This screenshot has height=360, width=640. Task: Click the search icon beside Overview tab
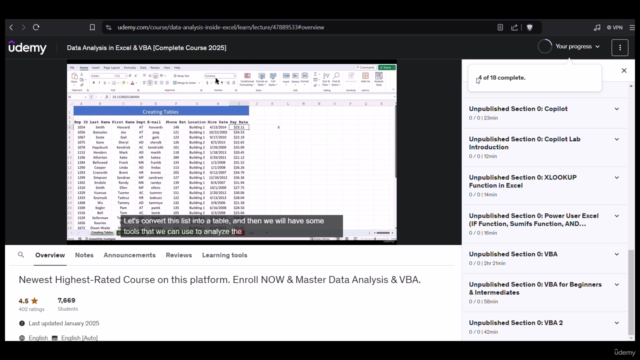21,255
